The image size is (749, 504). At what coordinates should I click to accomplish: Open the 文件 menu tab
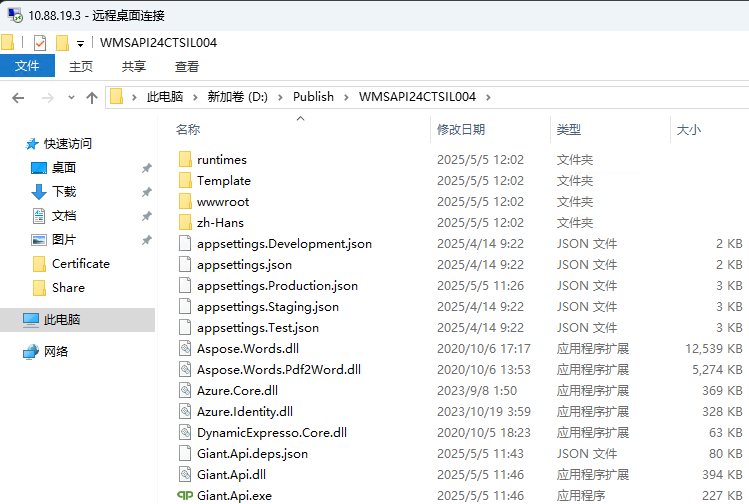coord(27,66)
